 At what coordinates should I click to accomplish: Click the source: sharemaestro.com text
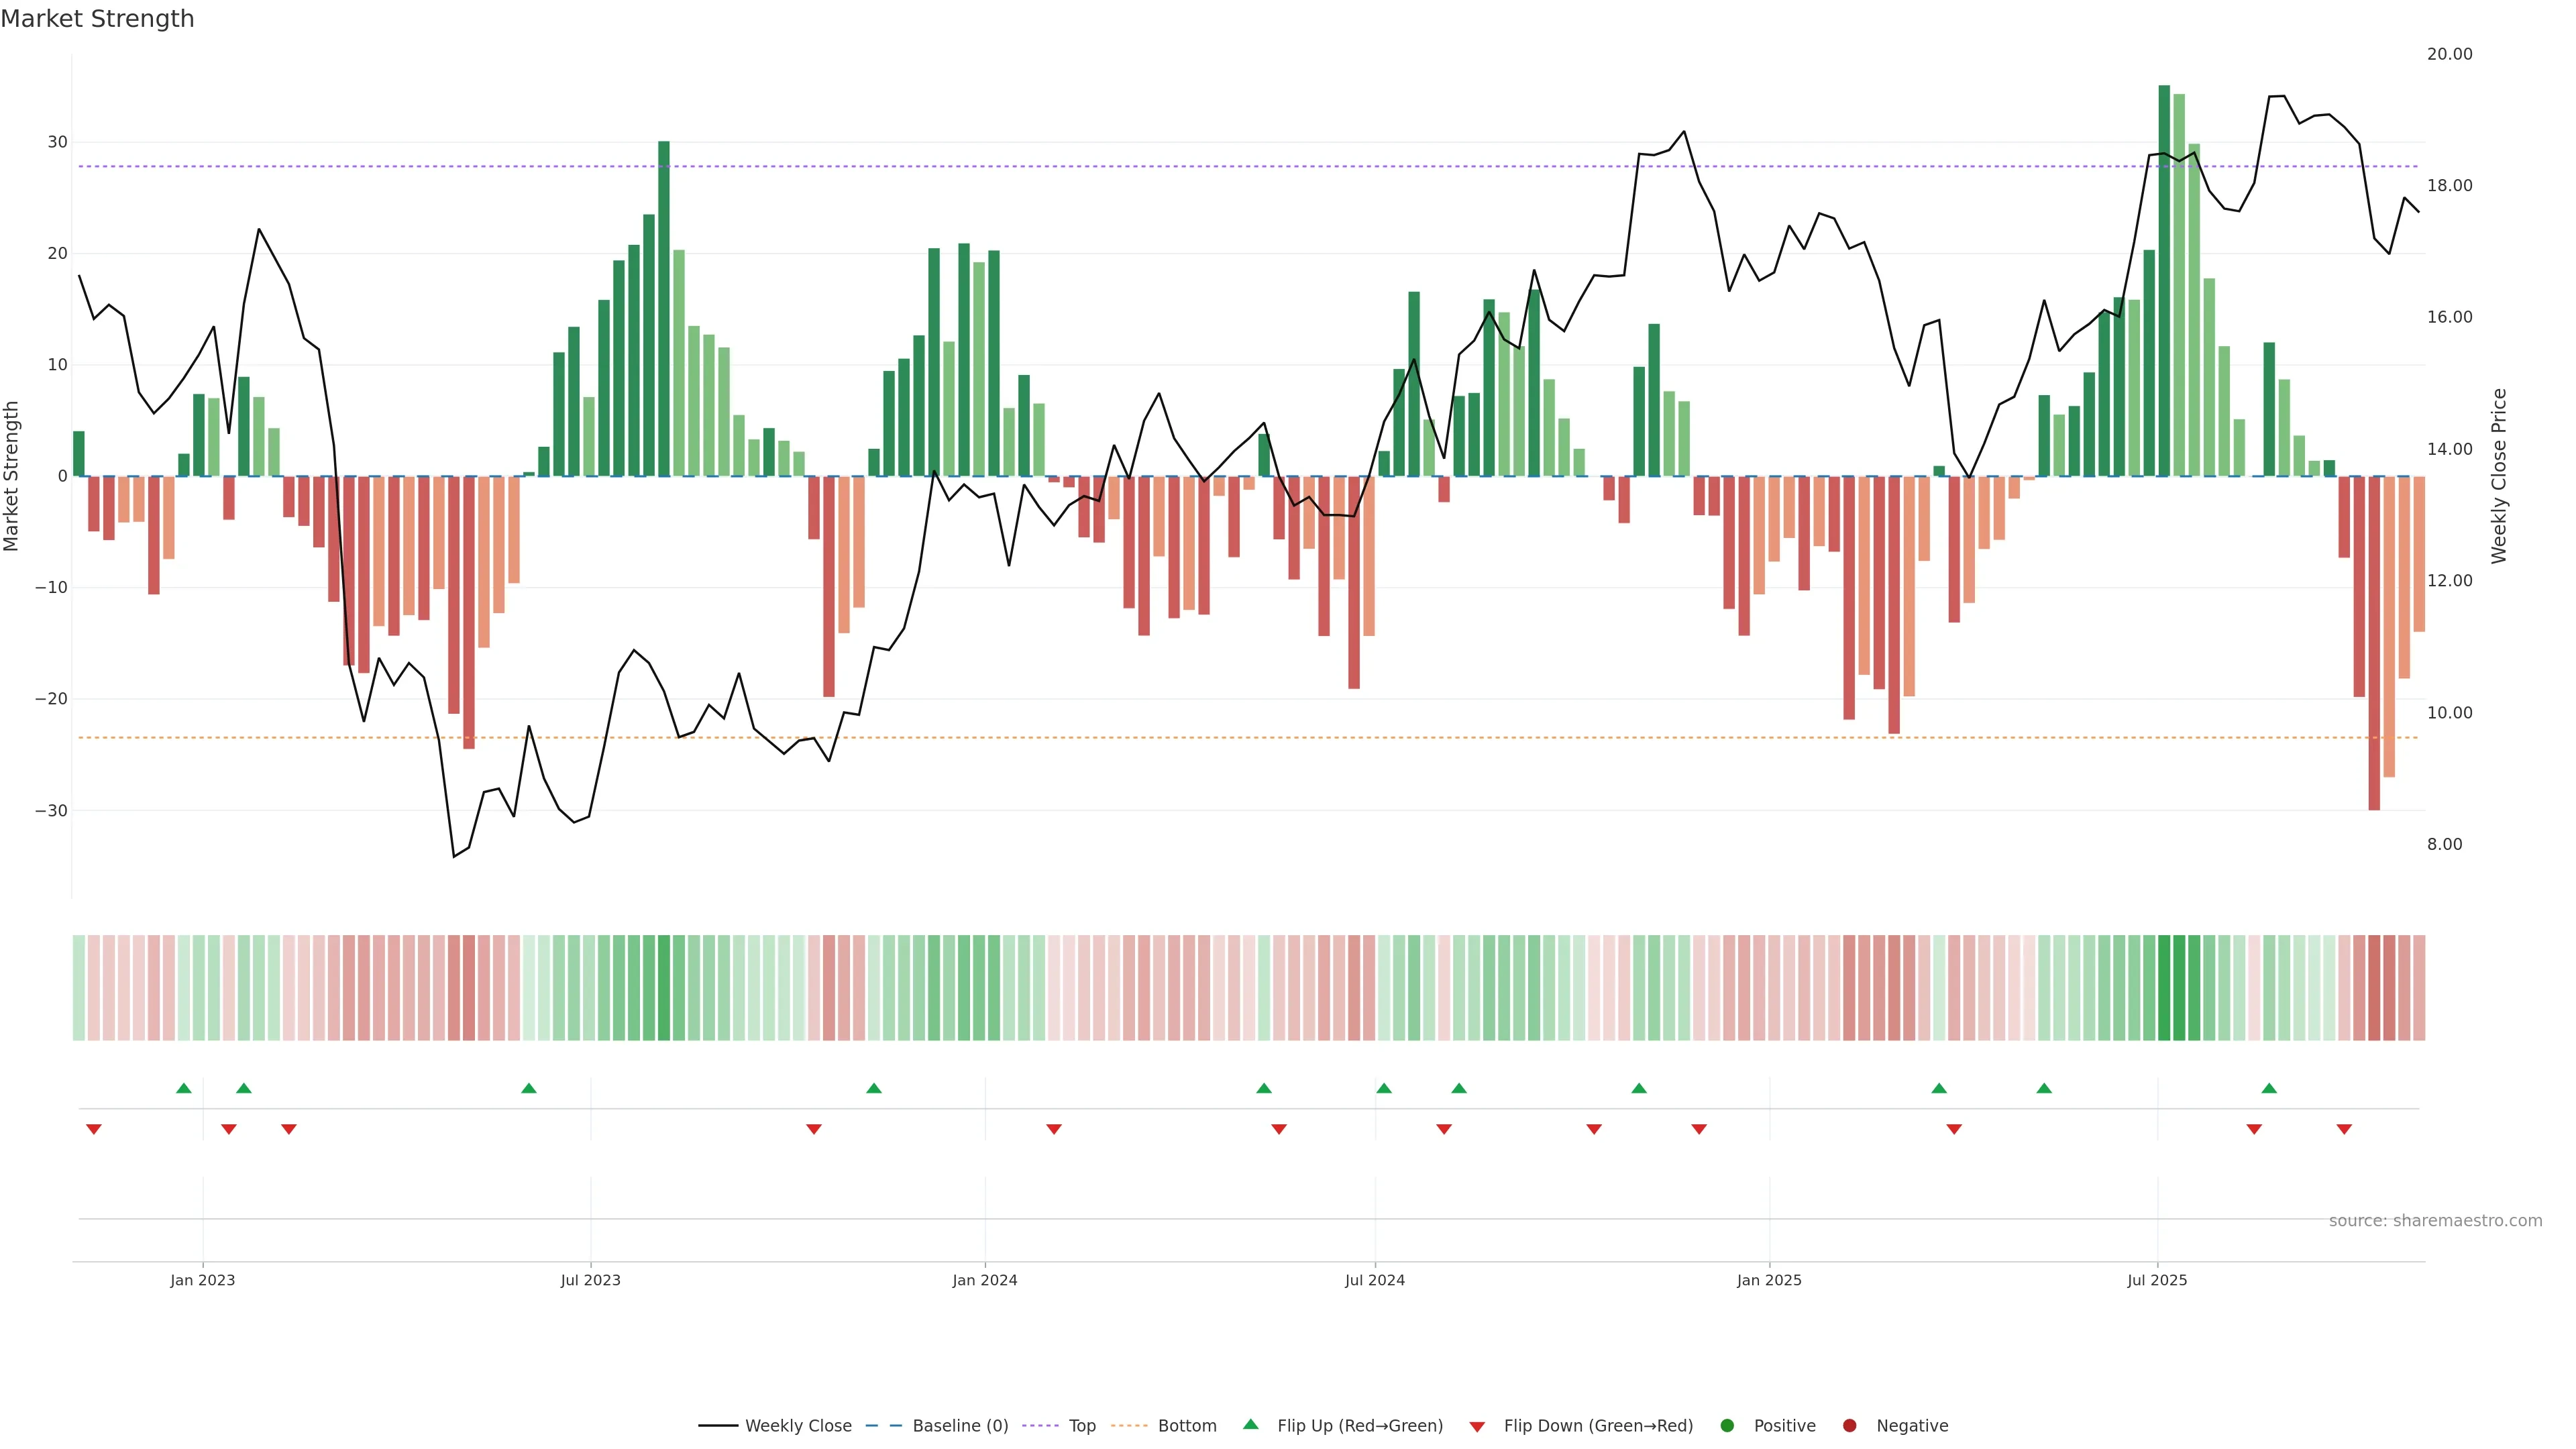(2435, 1221)
